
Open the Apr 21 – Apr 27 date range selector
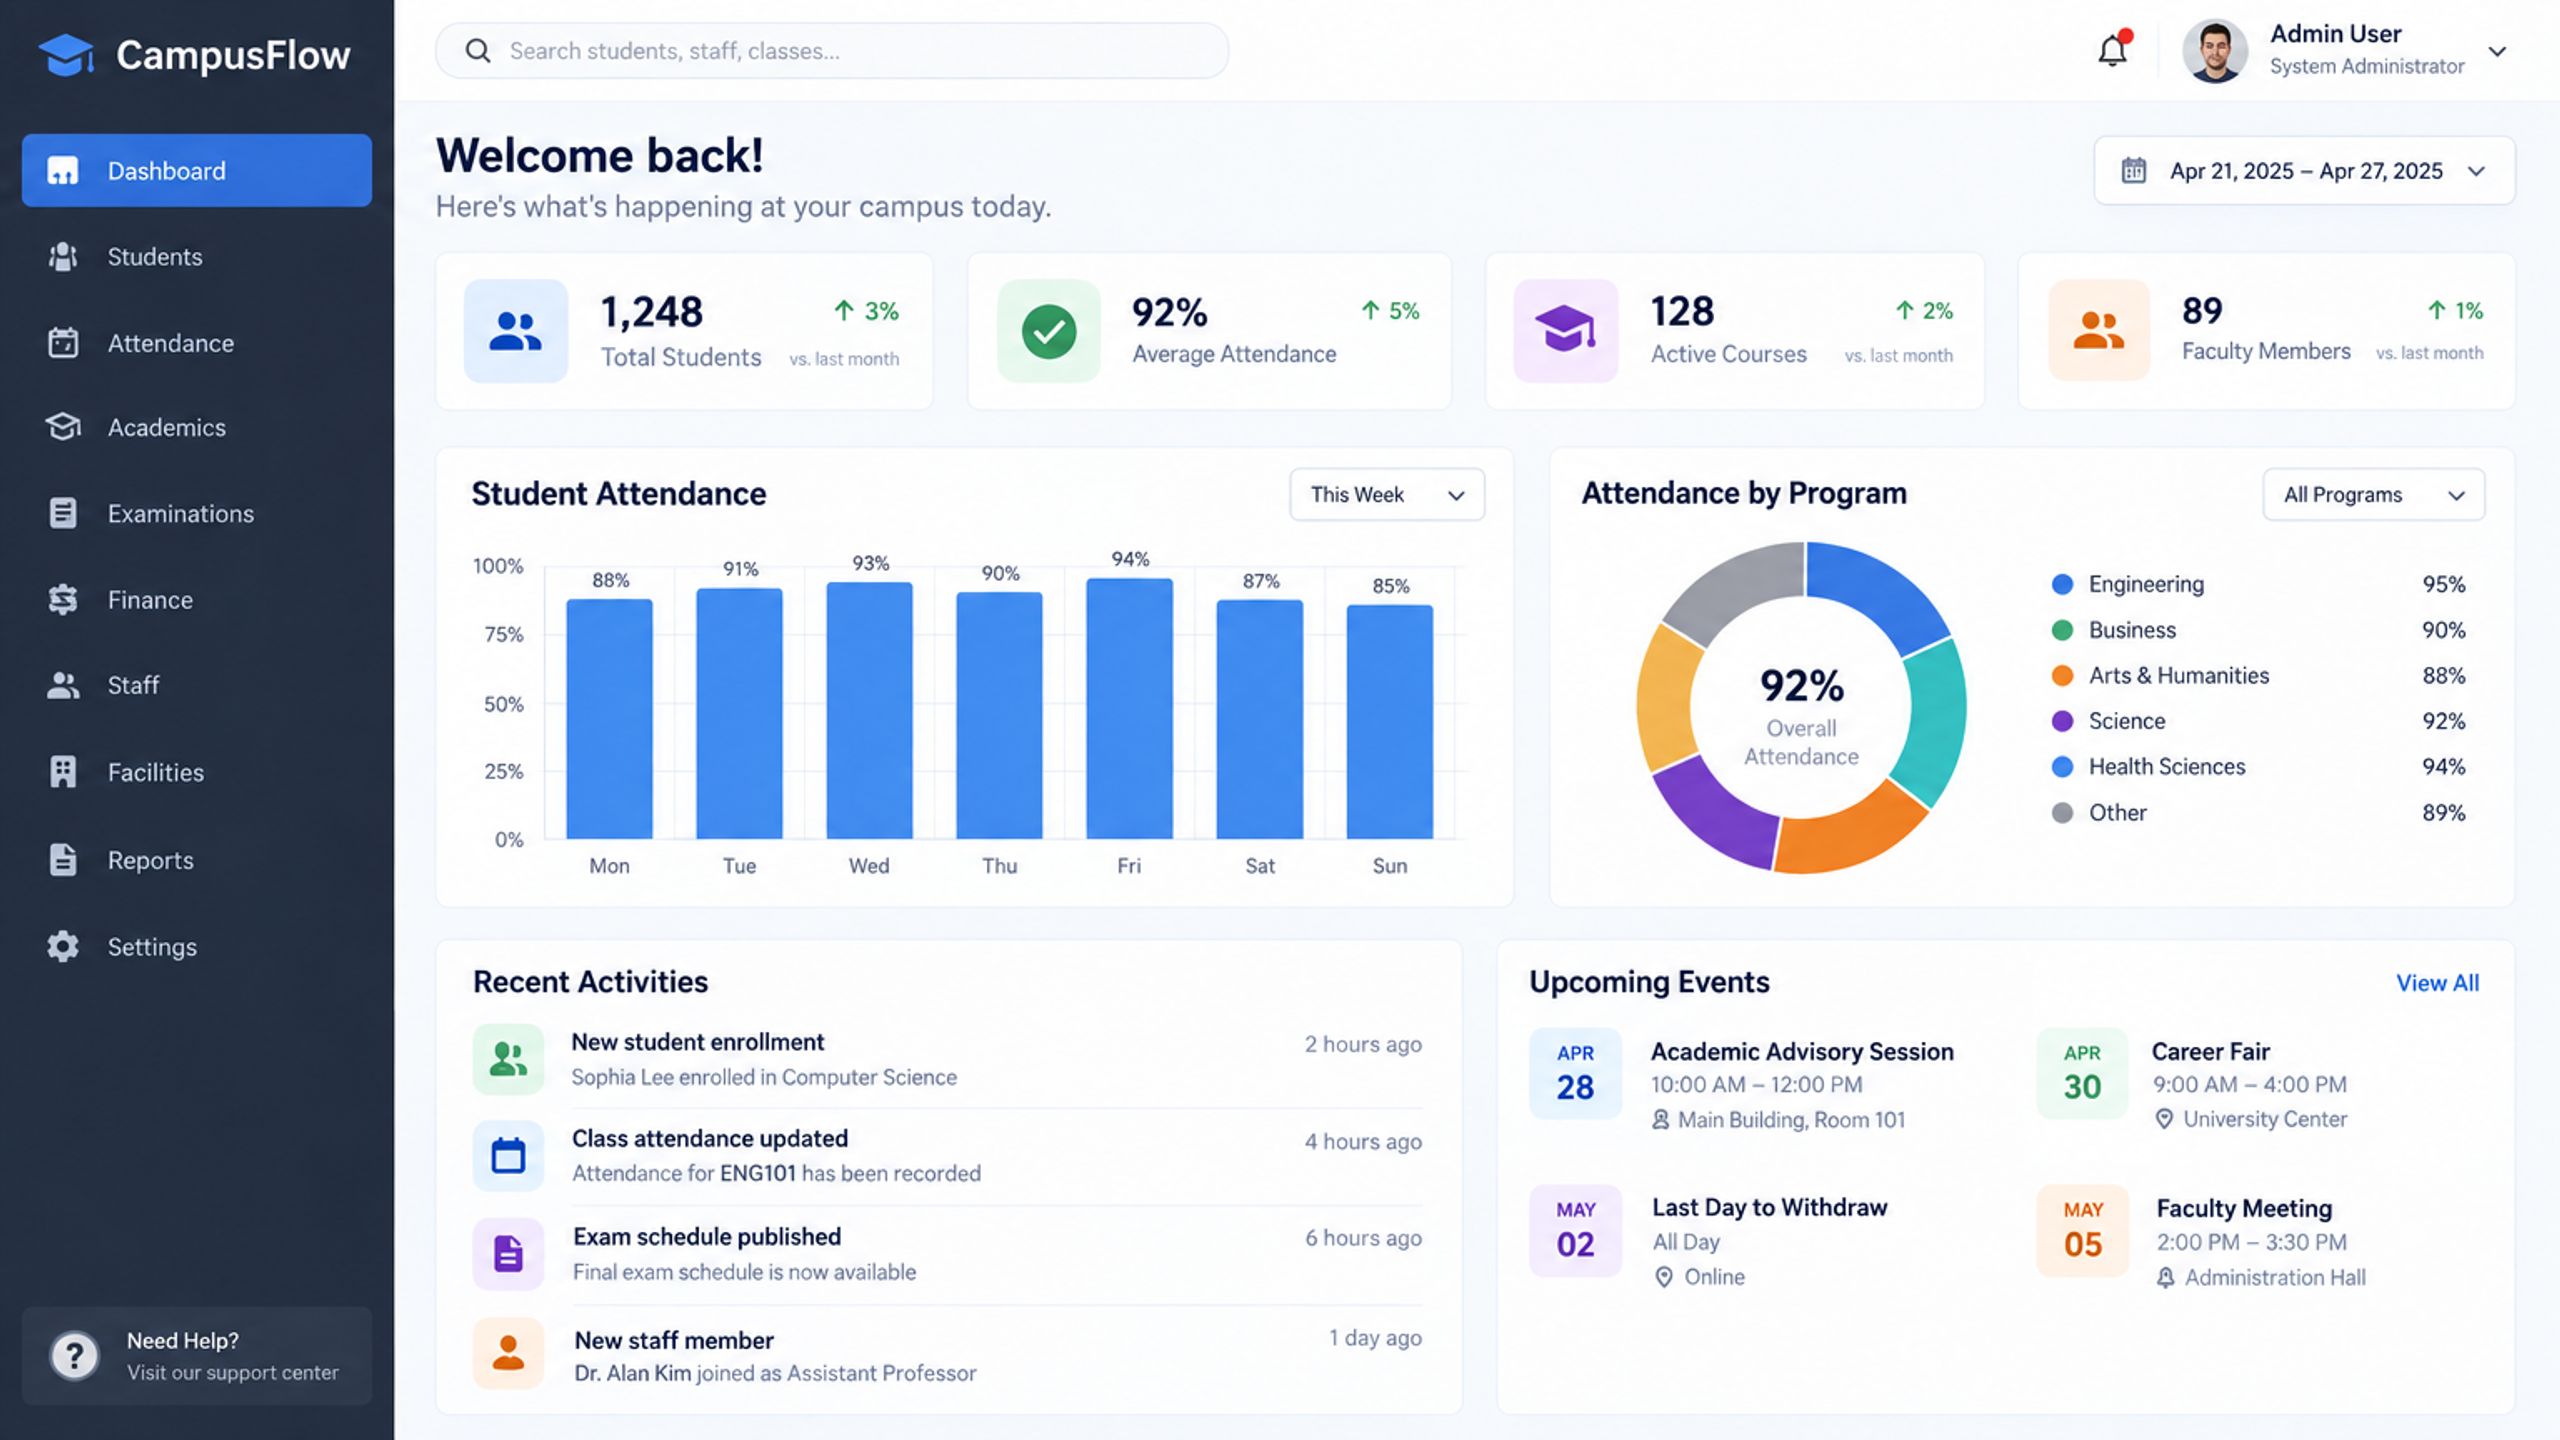[2304, 171]
